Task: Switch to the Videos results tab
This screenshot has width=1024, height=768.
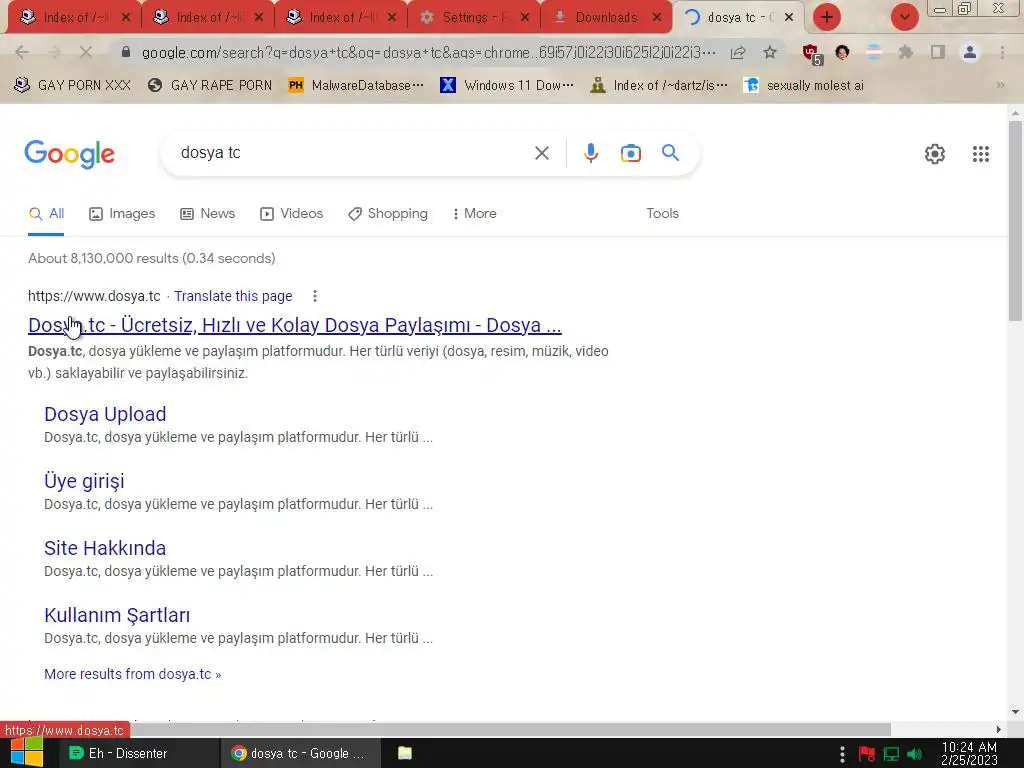Action: pos(291,214)
